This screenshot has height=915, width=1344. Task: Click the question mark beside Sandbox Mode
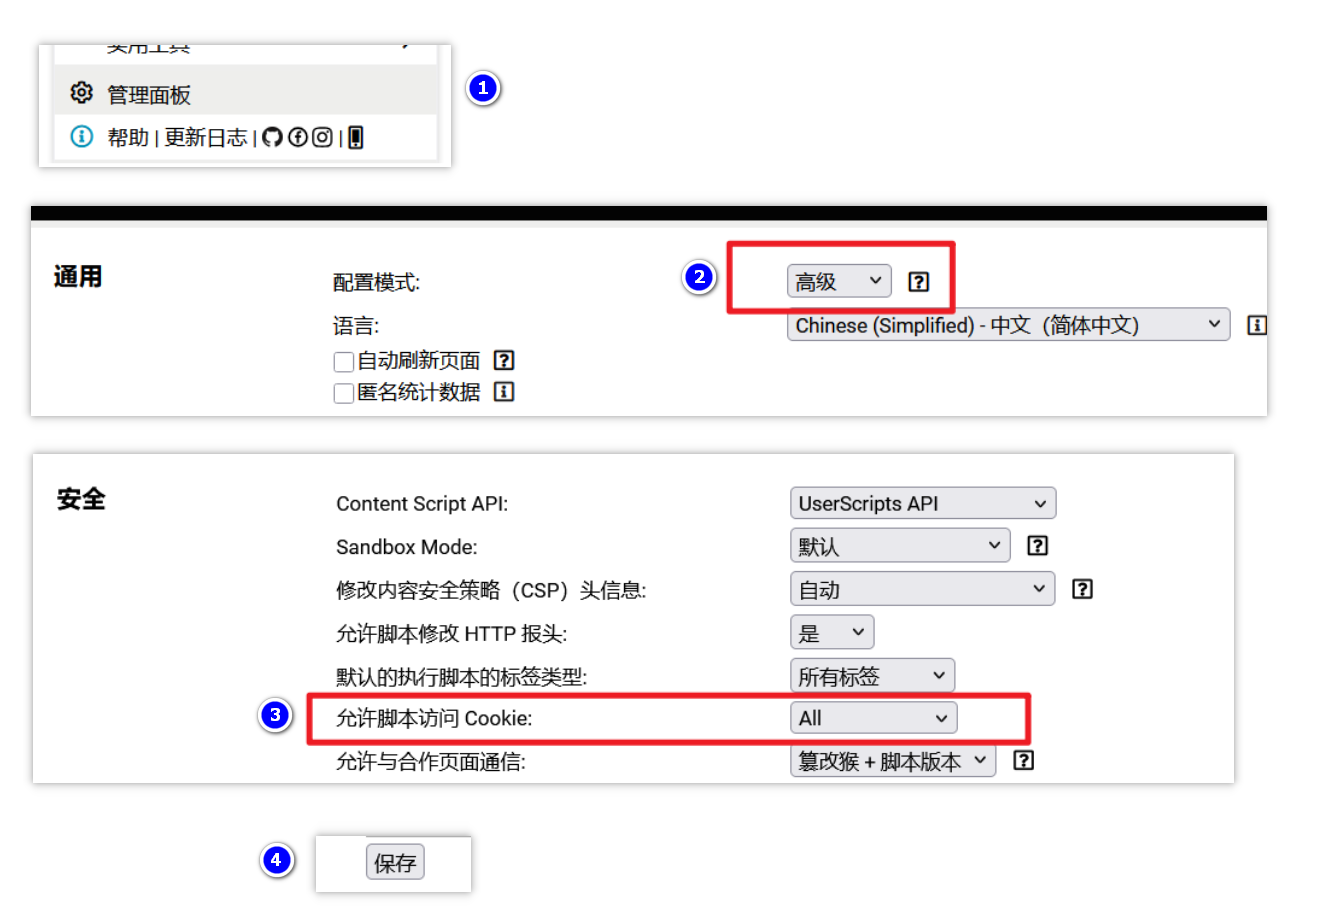[x=1037, y=545]
